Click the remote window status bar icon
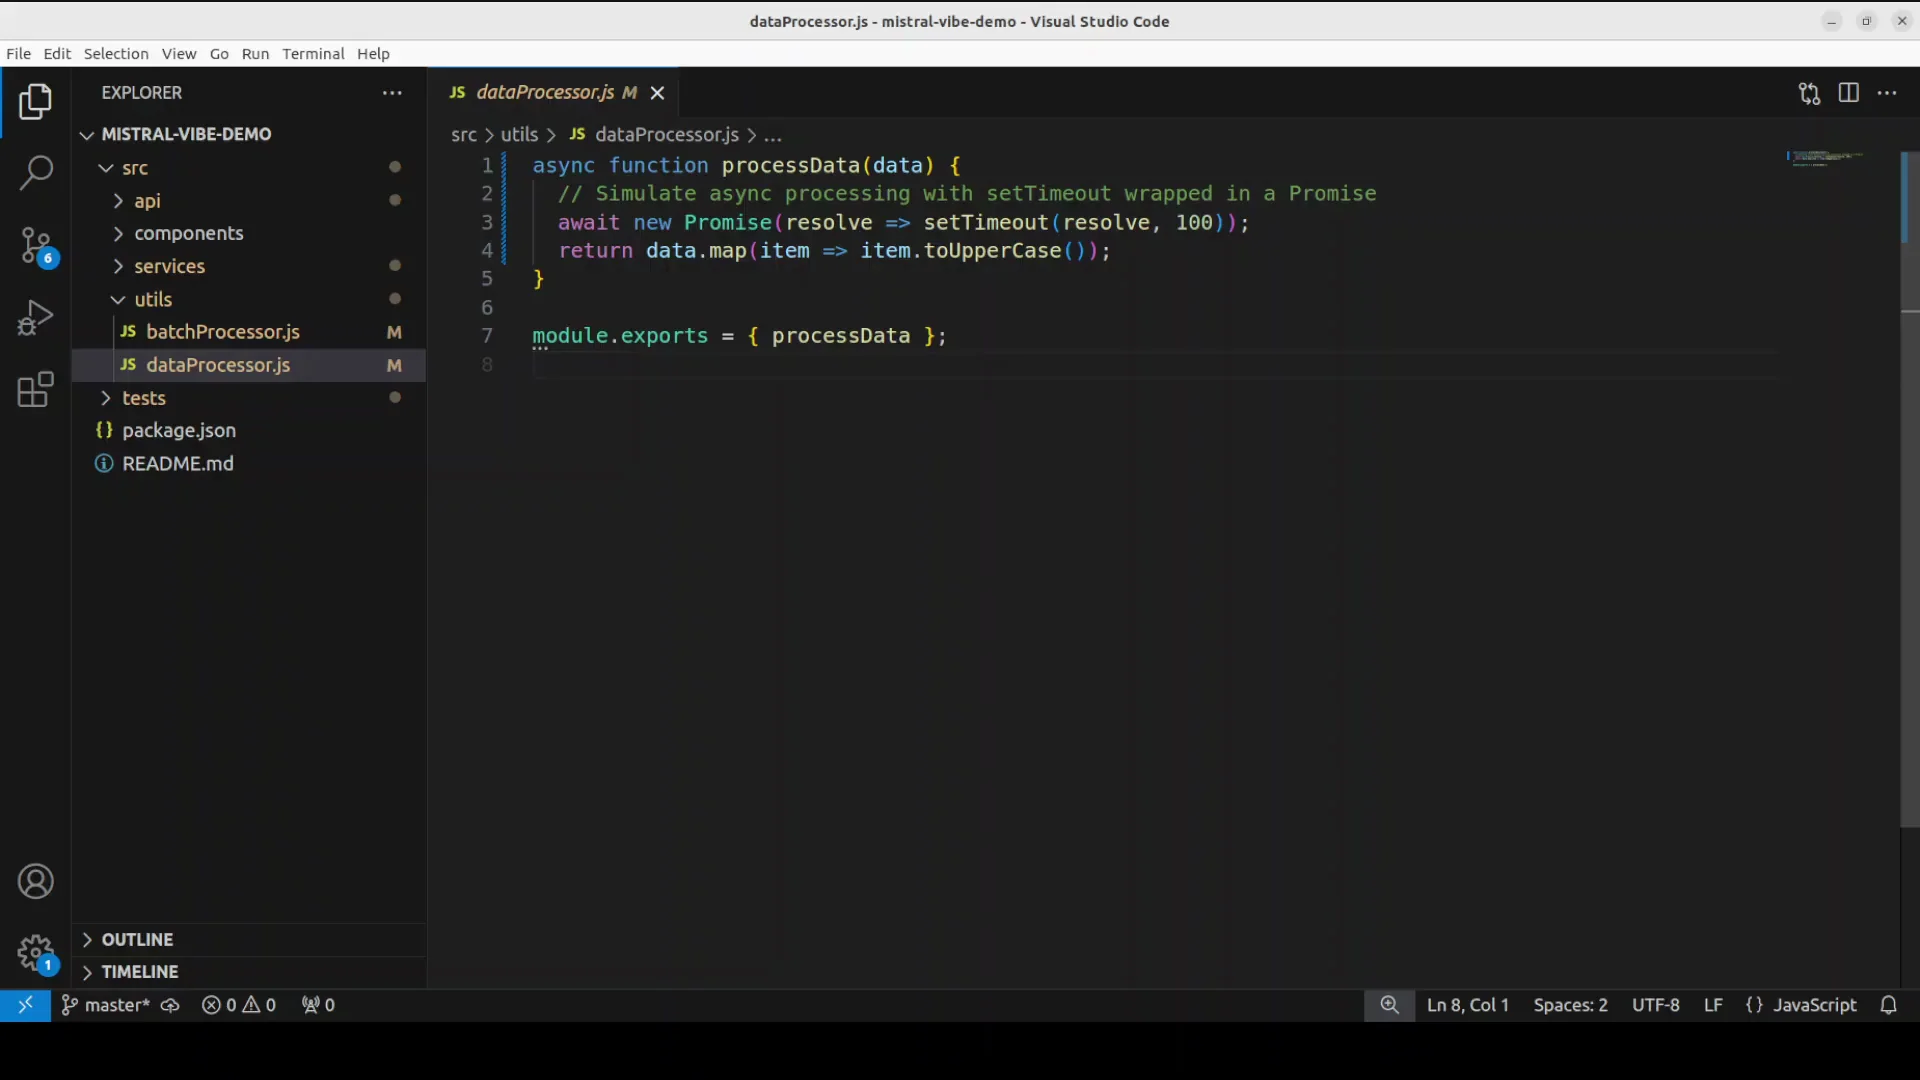Viewport: 1920px width, 1080px height. (x=25, y=1005)
